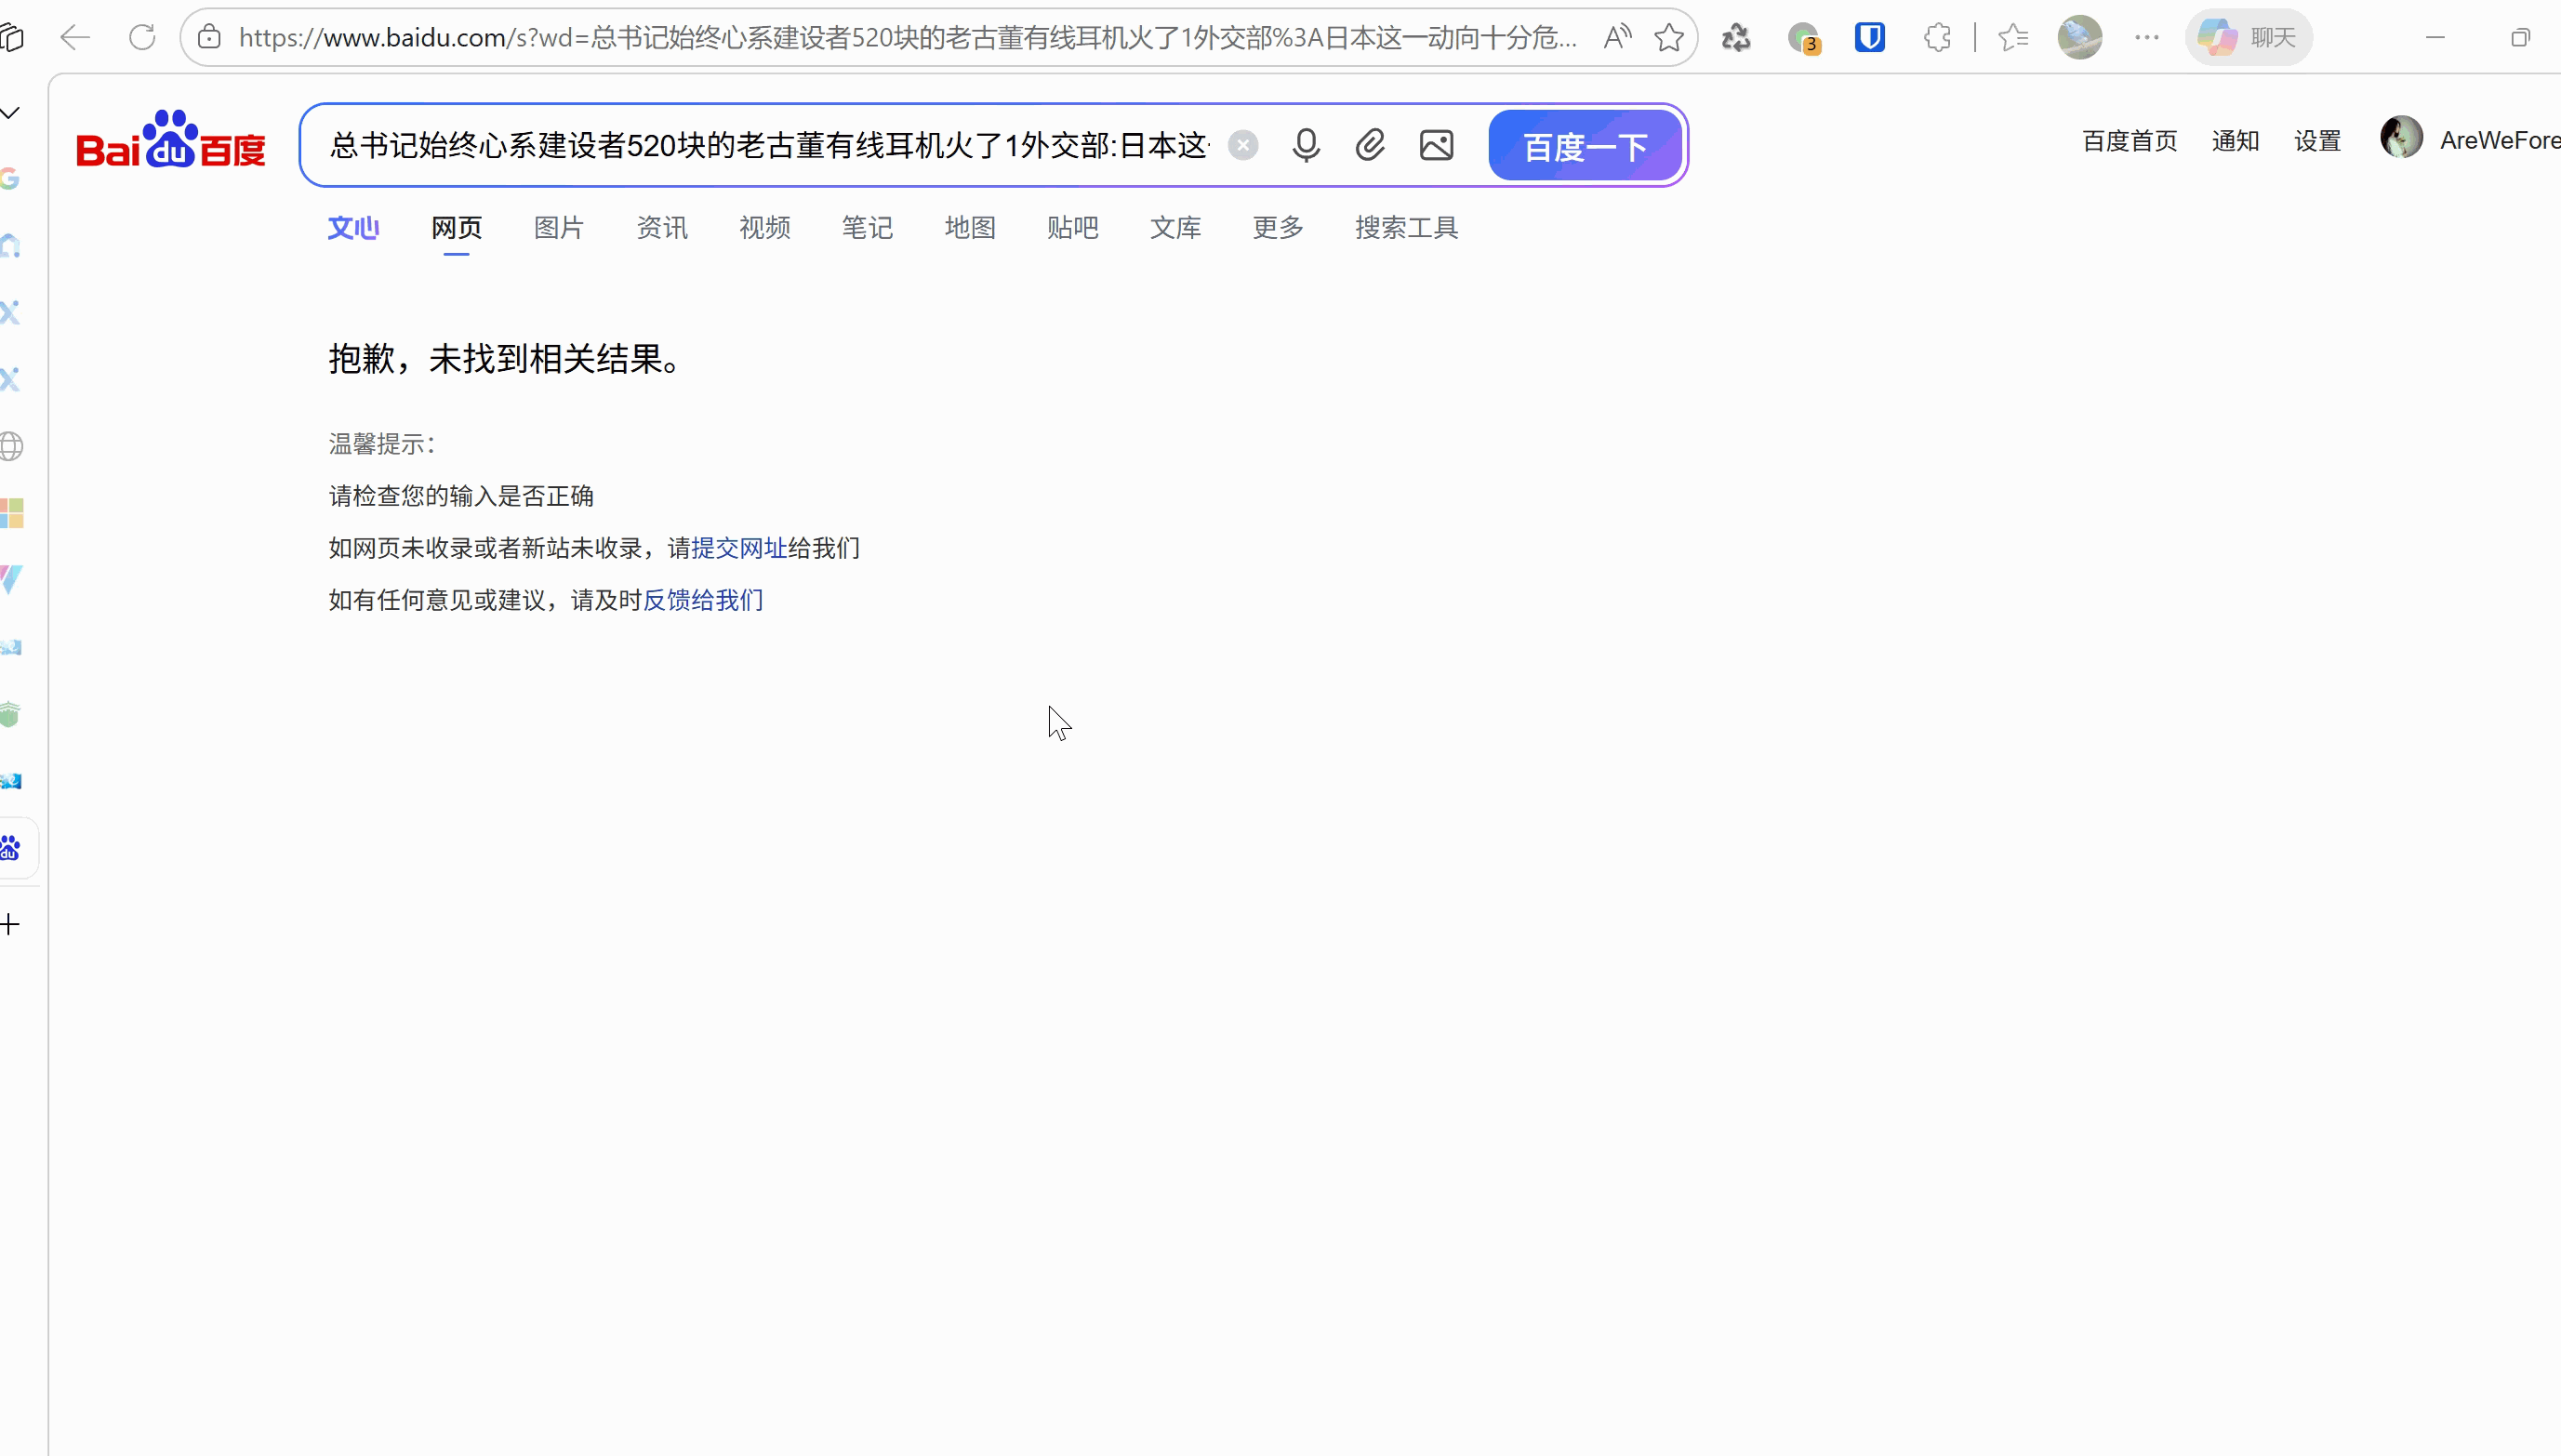Toggle read aloud in the address bar
2561x1456 pixels.
coord(1616,37)
